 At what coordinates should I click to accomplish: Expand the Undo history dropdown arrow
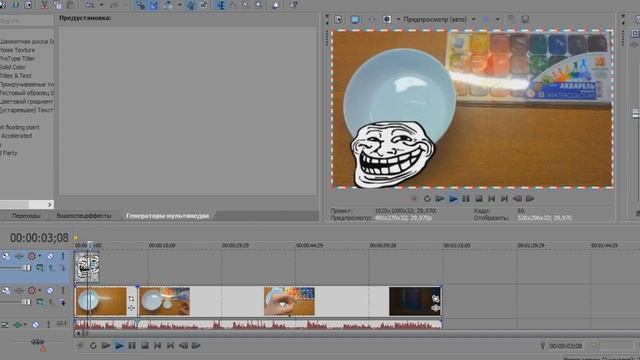[101, 5]
